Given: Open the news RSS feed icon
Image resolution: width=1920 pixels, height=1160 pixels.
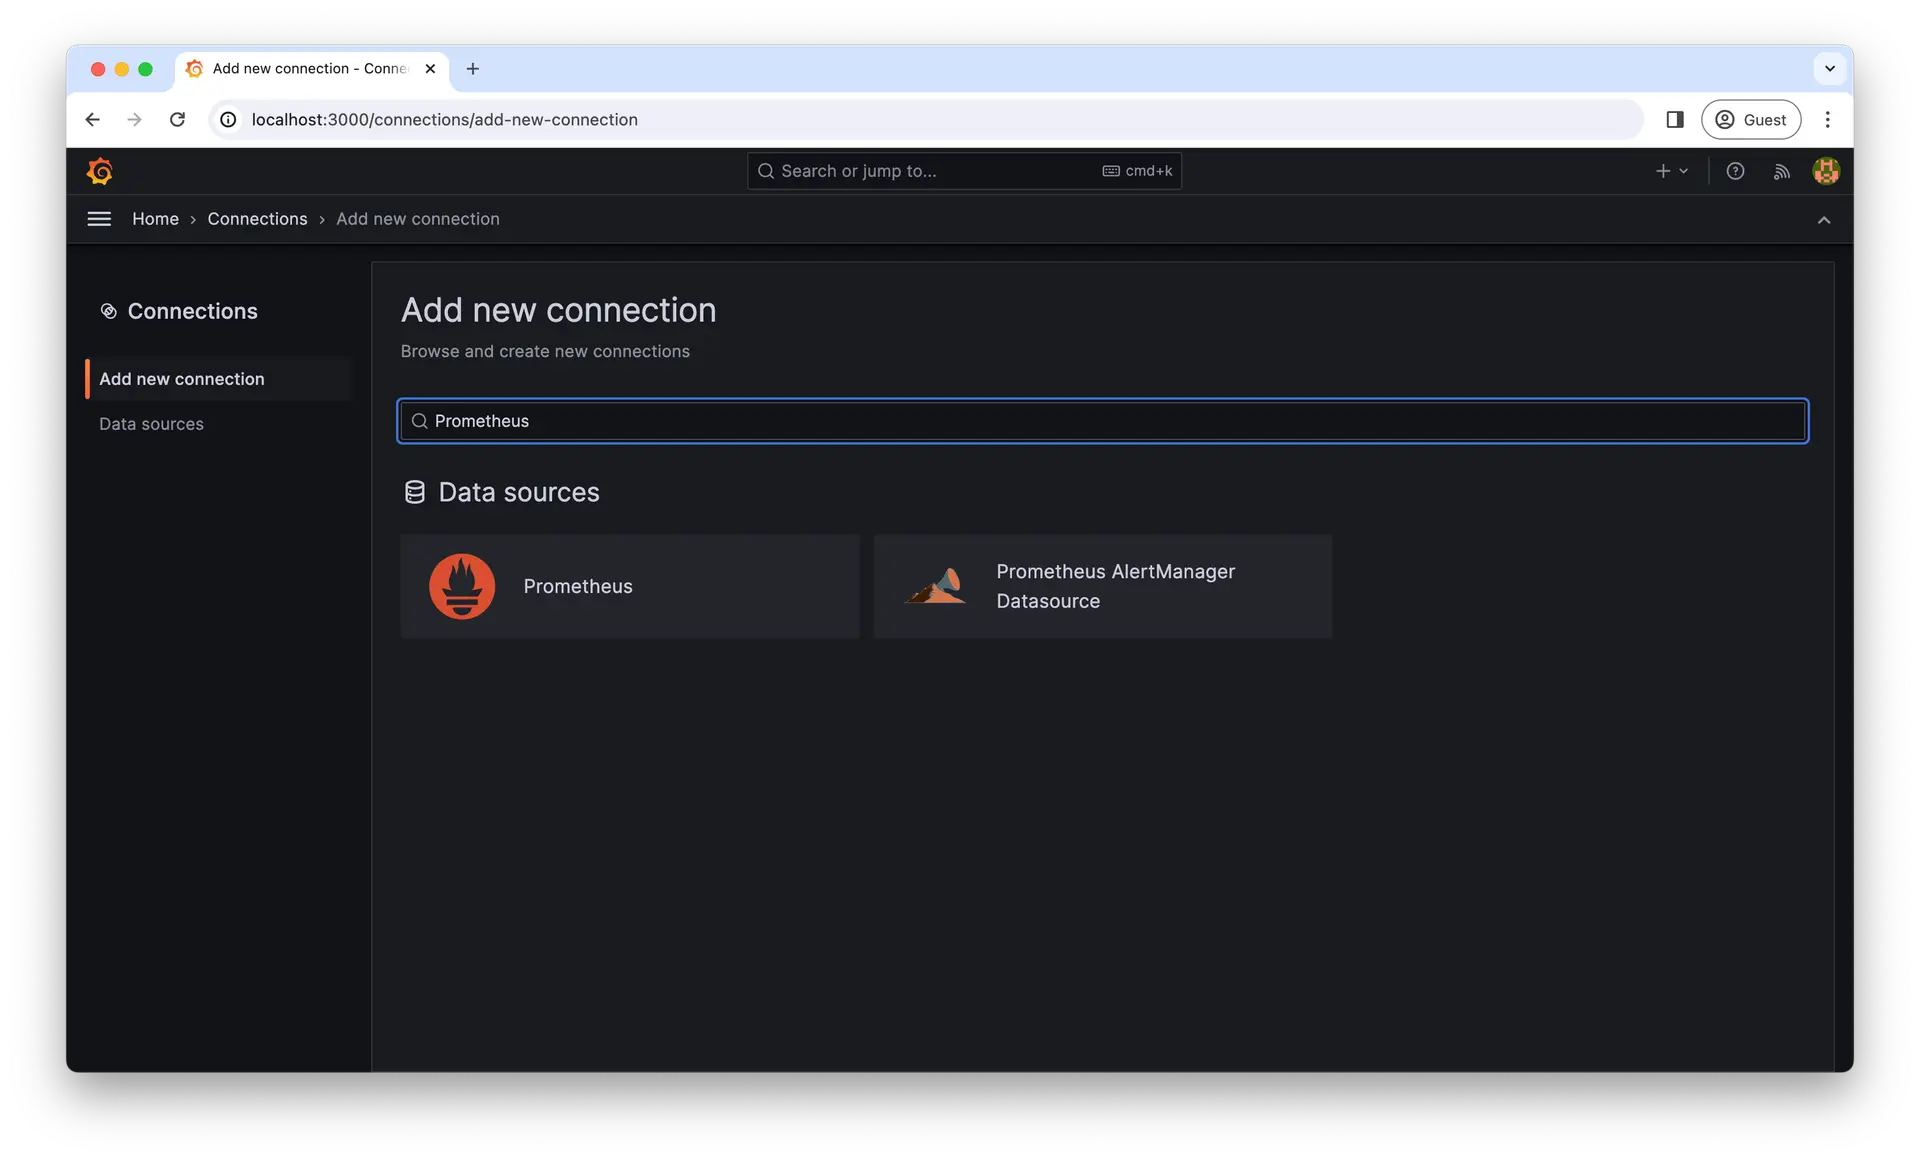Looking at the screenshot, I should tap(1781, 171).
